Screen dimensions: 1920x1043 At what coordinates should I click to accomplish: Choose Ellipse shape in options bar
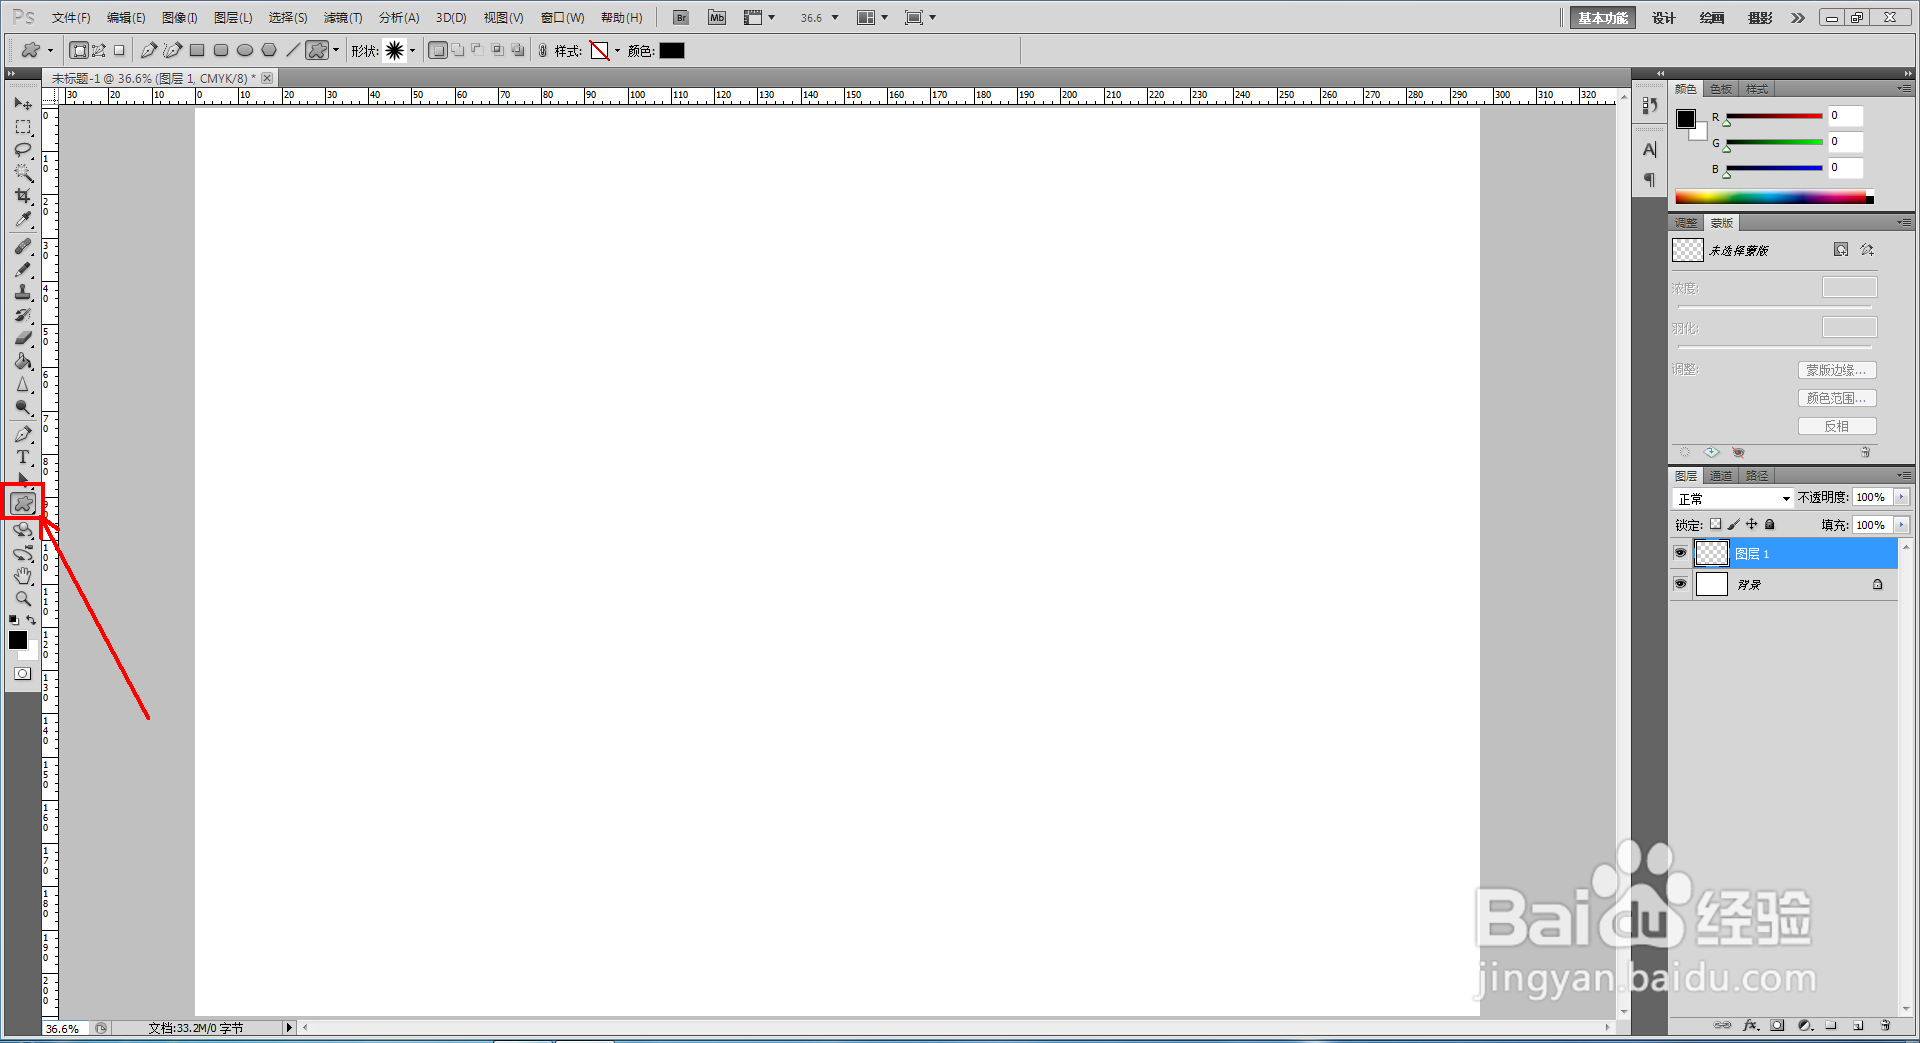pos(245,50)
